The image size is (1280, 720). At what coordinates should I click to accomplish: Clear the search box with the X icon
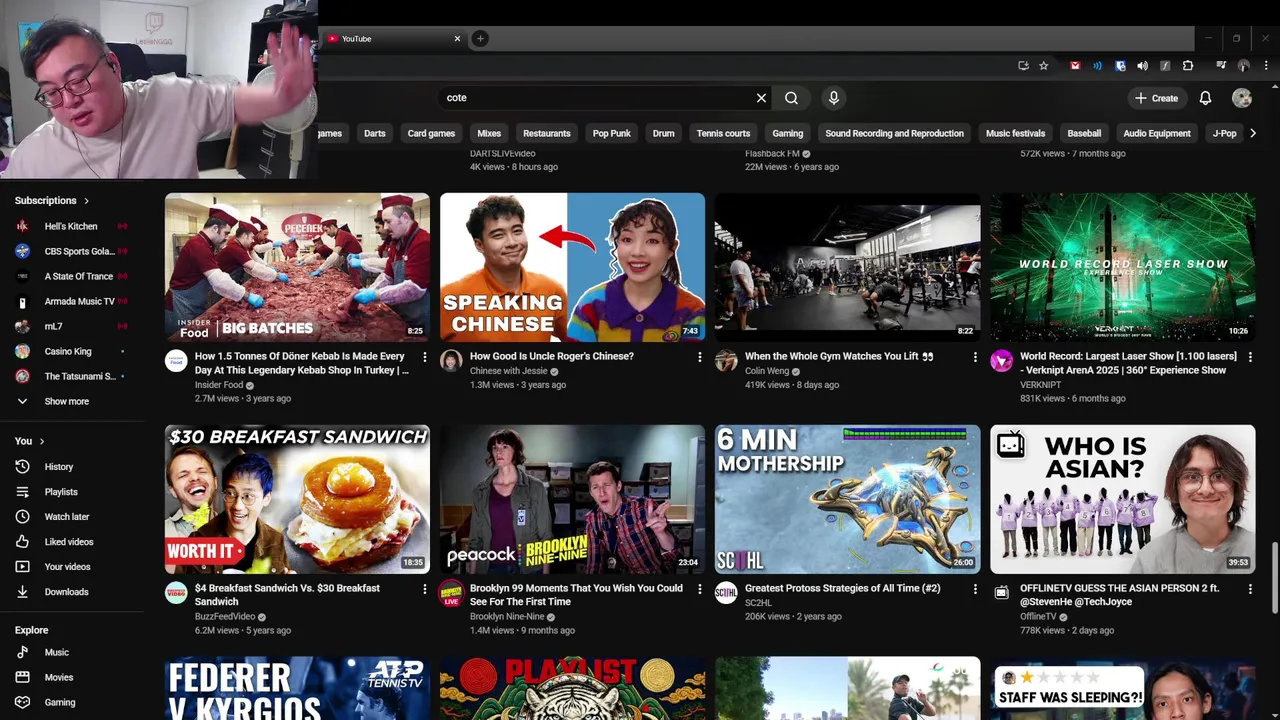click(x=761, y=98)
